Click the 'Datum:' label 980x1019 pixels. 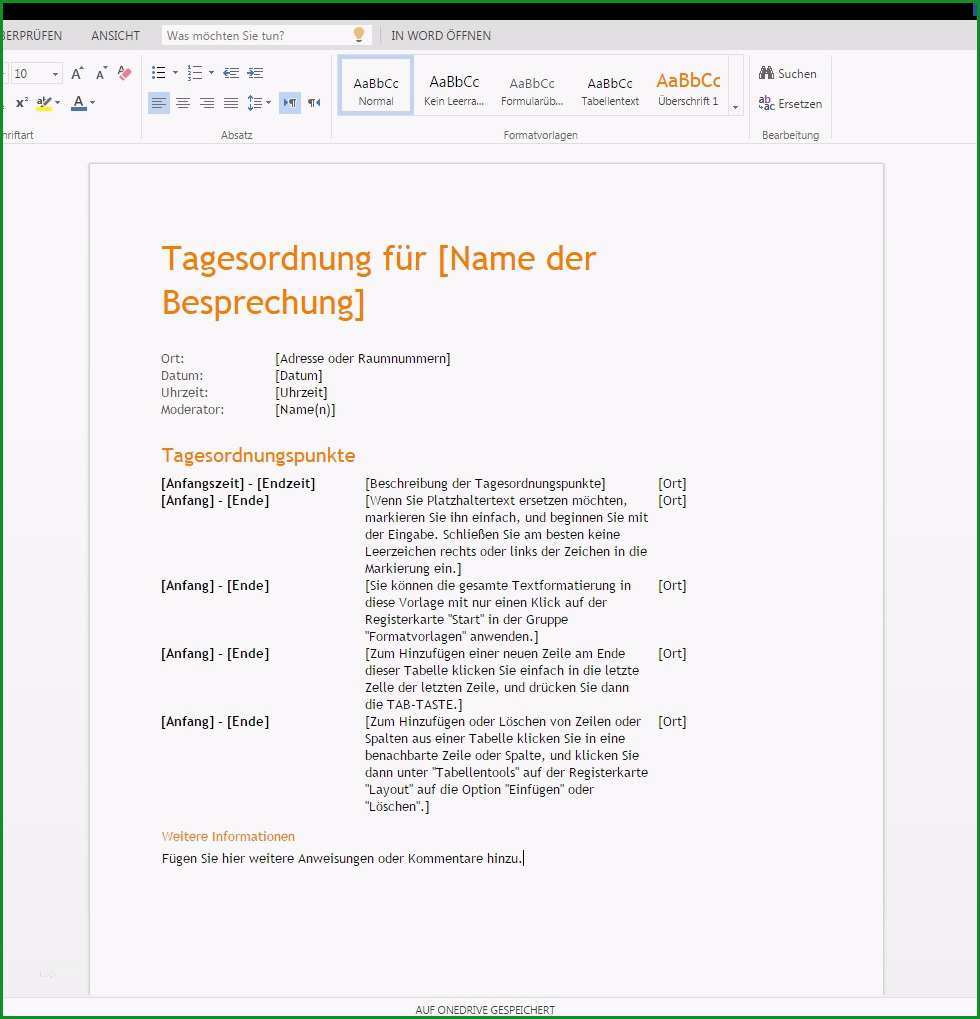click(x=182, y=376)
